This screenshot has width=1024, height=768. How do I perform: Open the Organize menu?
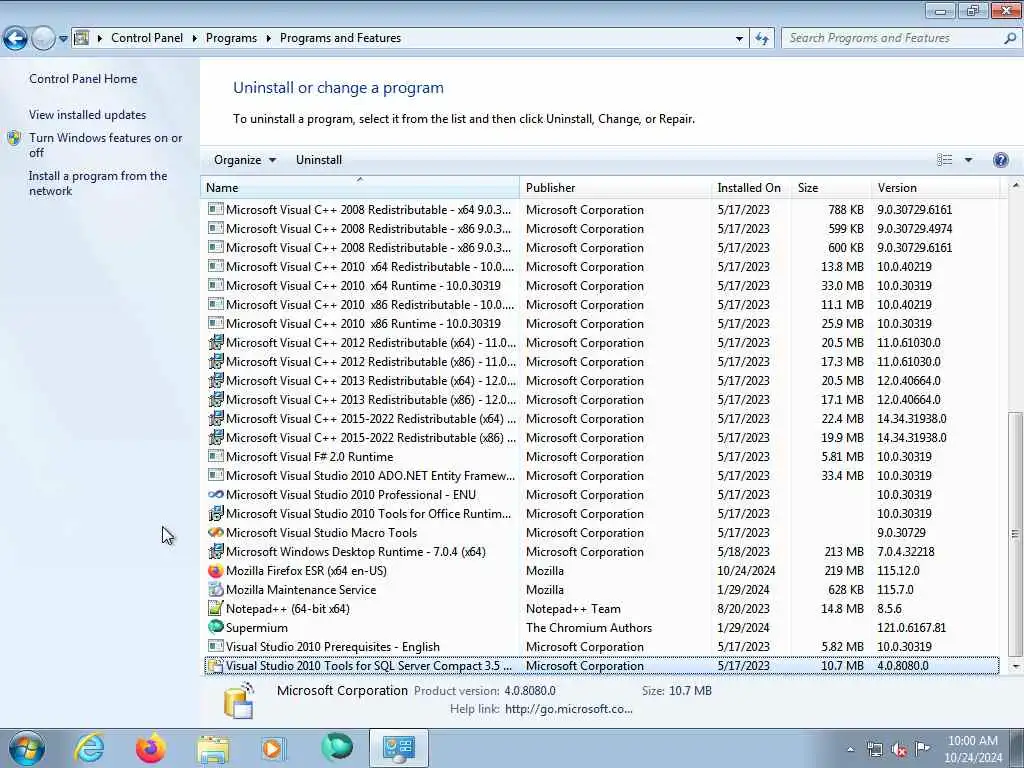[x=245, y=160]
